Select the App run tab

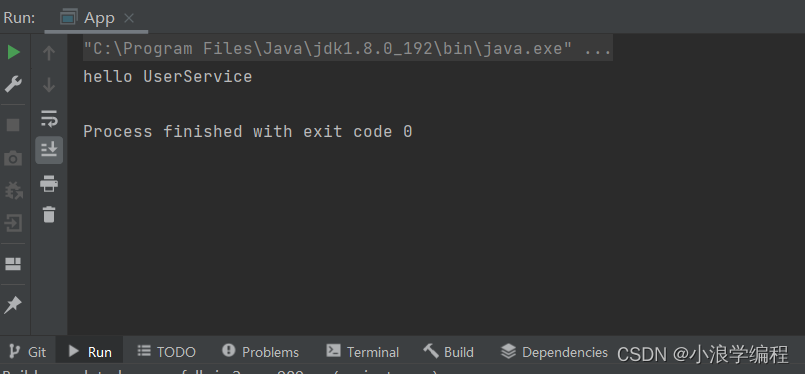point(97,18)
